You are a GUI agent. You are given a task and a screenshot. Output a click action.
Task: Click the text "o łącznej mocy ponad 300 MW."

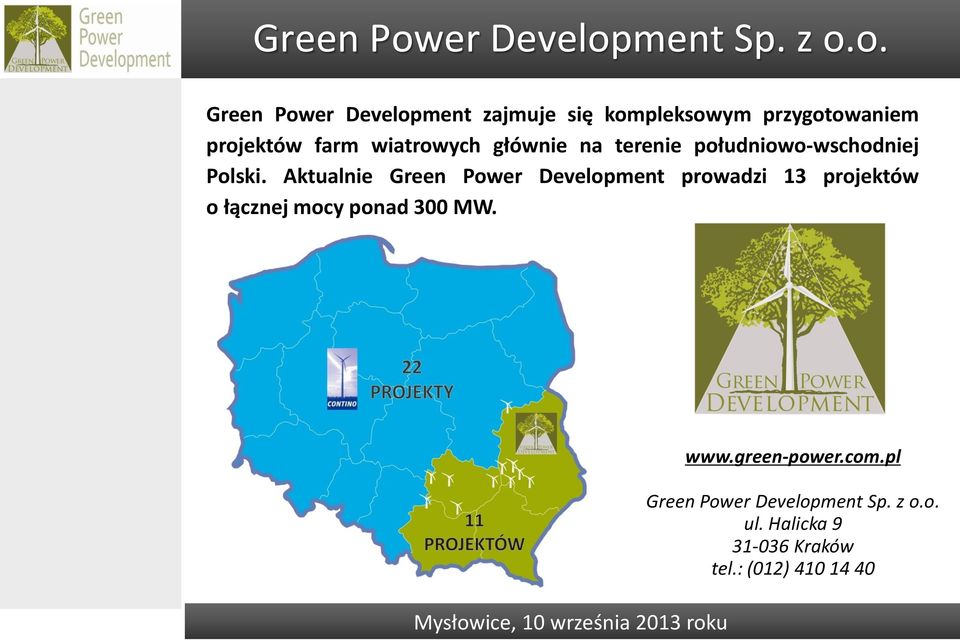pyautogui.click(x=351, y=208)
